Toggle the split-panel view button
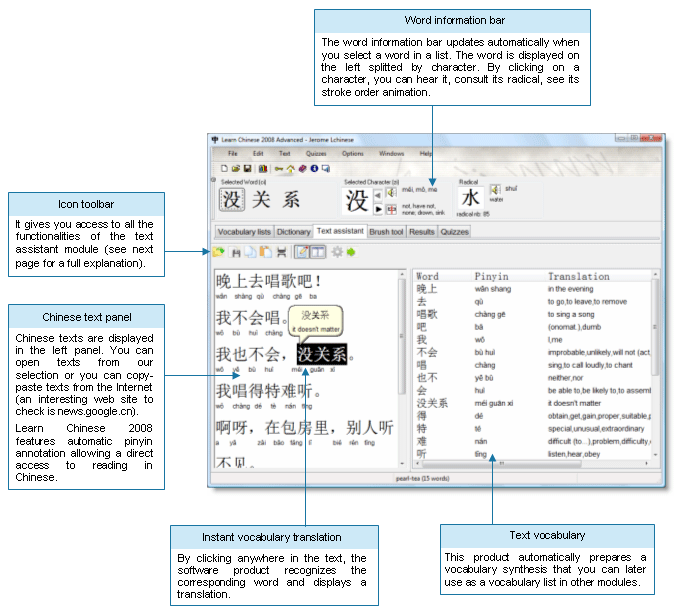This screenshot has height=613, width=680. pyautogui.click(x=317, y=252)
